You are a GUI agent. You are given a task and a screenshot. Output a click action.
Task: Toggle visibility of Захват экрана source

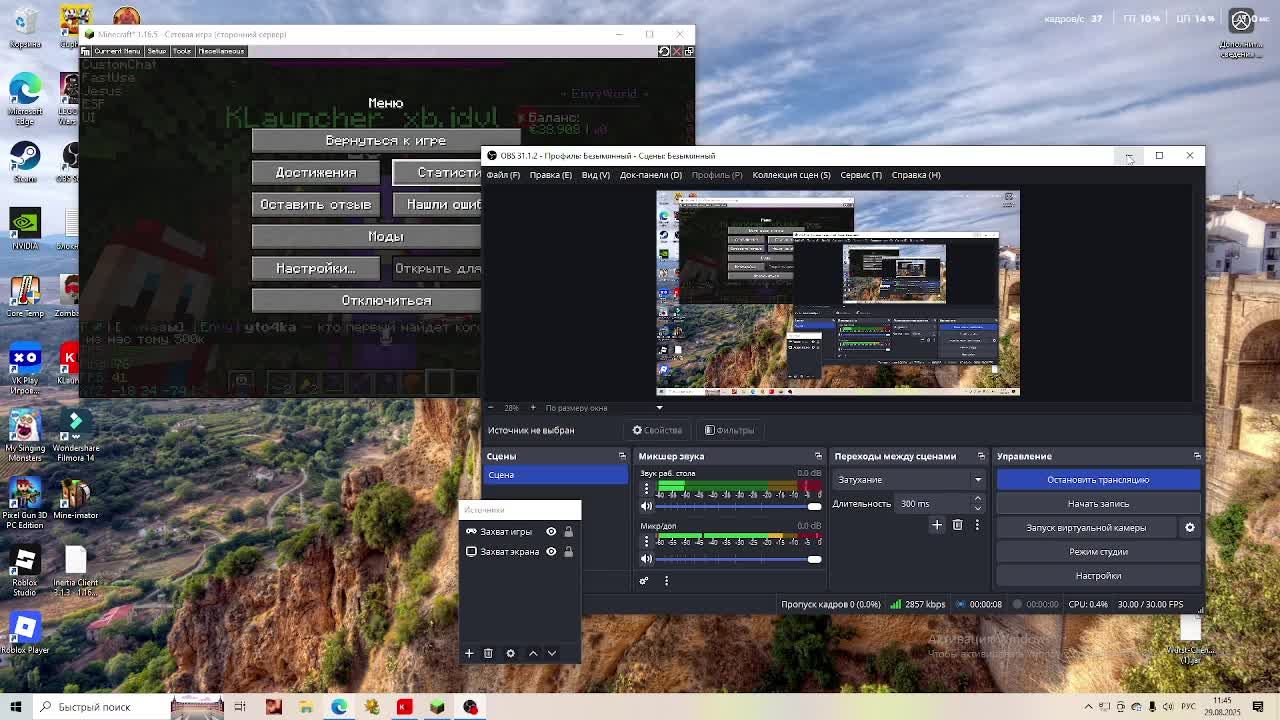(x=551, y=552)
